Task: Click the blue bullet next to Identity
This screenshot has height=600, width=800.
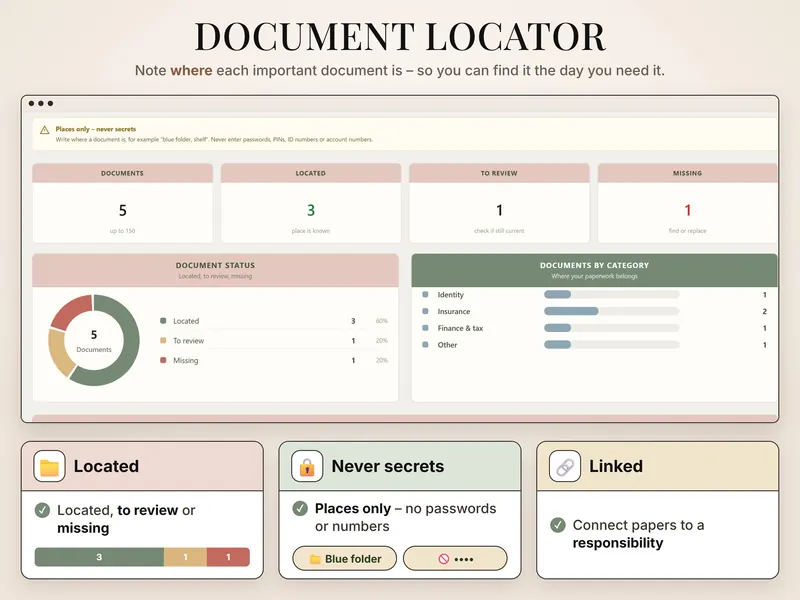Action: tap(426, 294)
